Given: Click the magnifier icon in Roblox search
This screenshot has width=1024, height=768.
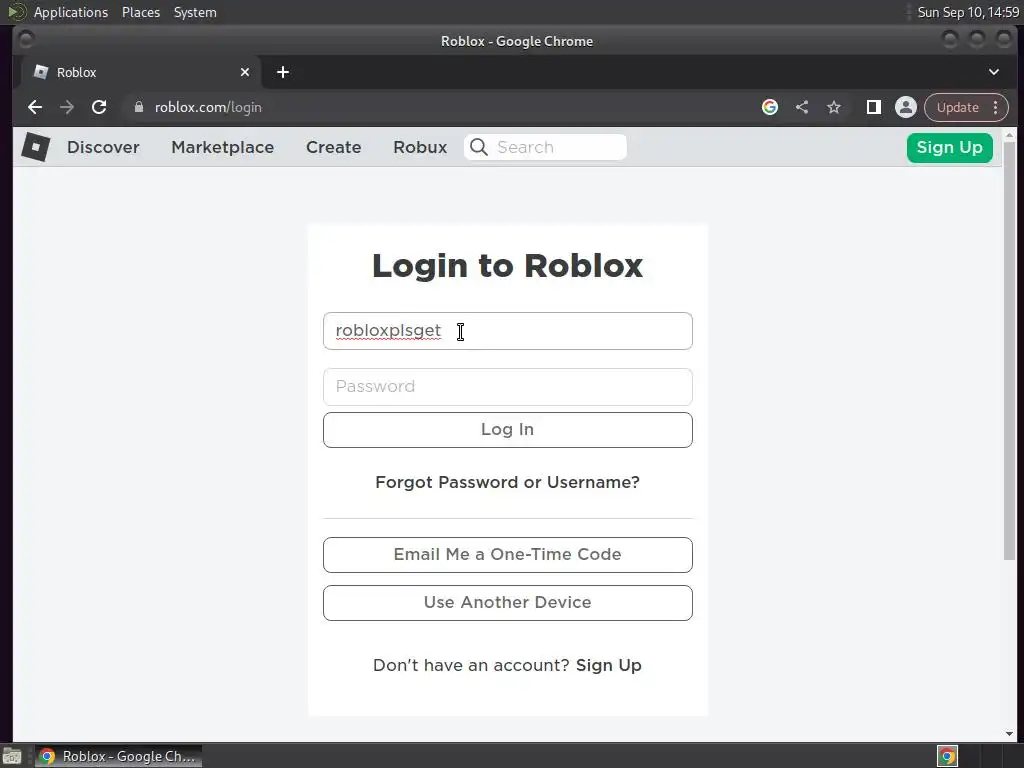Looking at the screenshot, I should (x=479, y=147).
